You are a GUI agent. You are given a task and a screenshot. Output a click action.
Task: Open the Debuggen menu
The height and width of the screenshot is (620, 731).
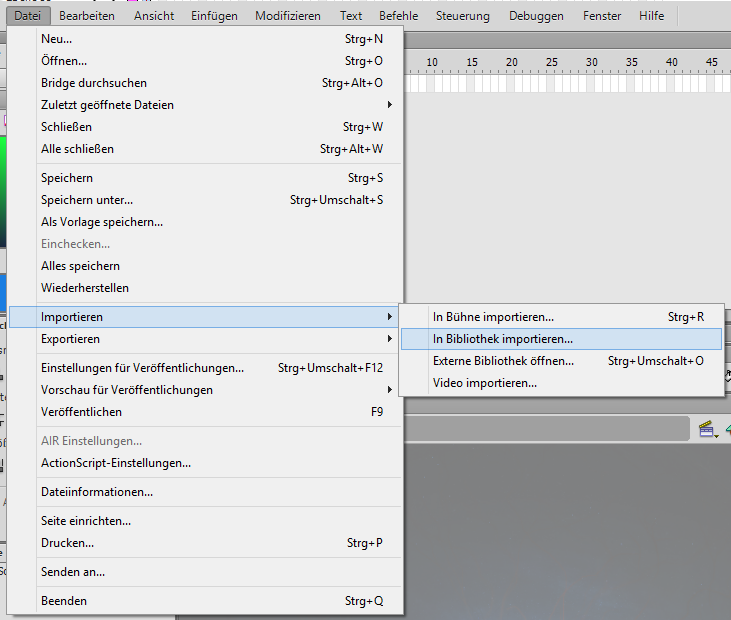pyautogui.click(x=536, y=16)
